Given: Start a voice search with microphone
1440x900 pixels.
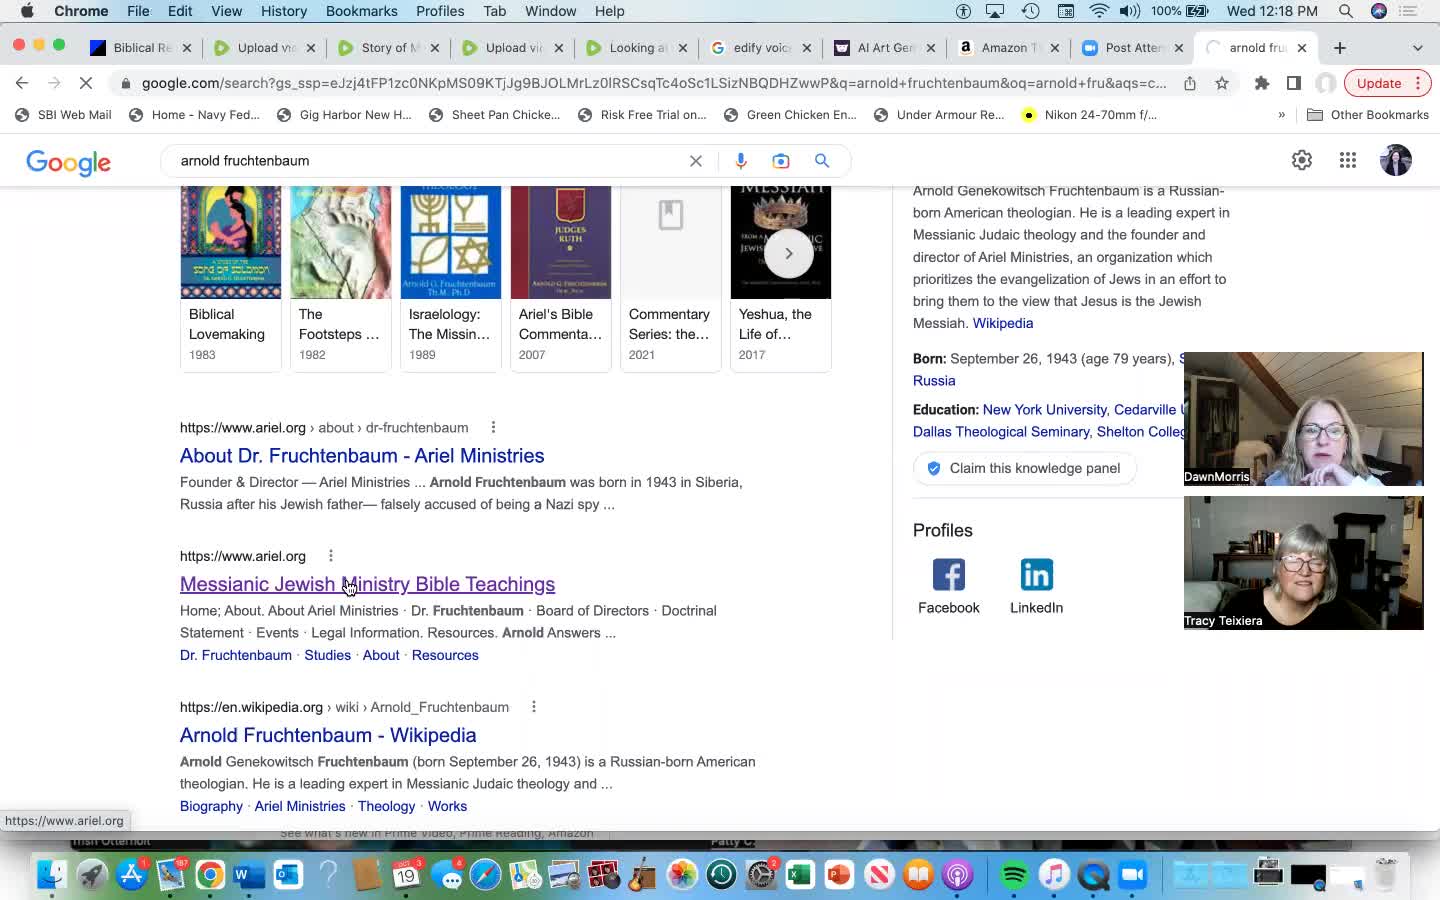Looking at the screenshot, I should point(741,161).
